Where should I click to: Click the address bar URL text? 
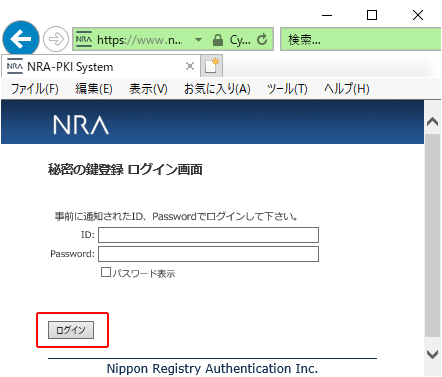pos(139,40)
